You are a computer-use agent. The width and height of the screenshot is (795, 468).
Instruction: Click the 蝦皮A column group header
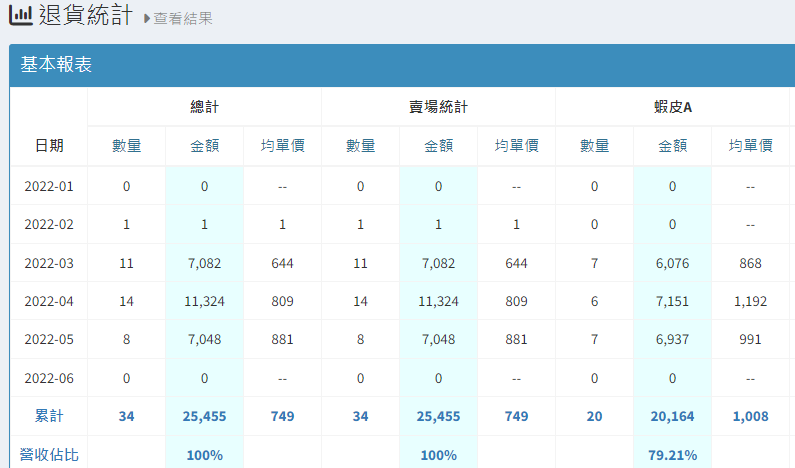pos(672,106)
